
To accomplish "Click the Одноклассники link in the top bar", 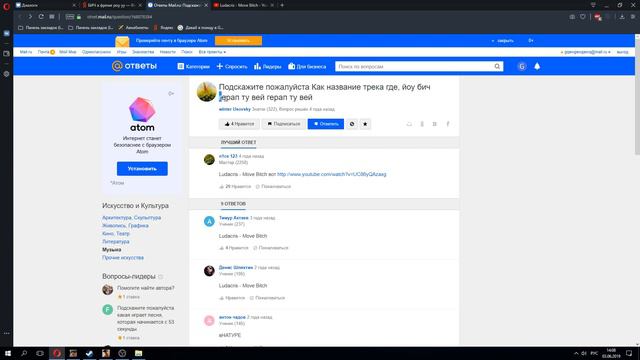I will [96, 52].
